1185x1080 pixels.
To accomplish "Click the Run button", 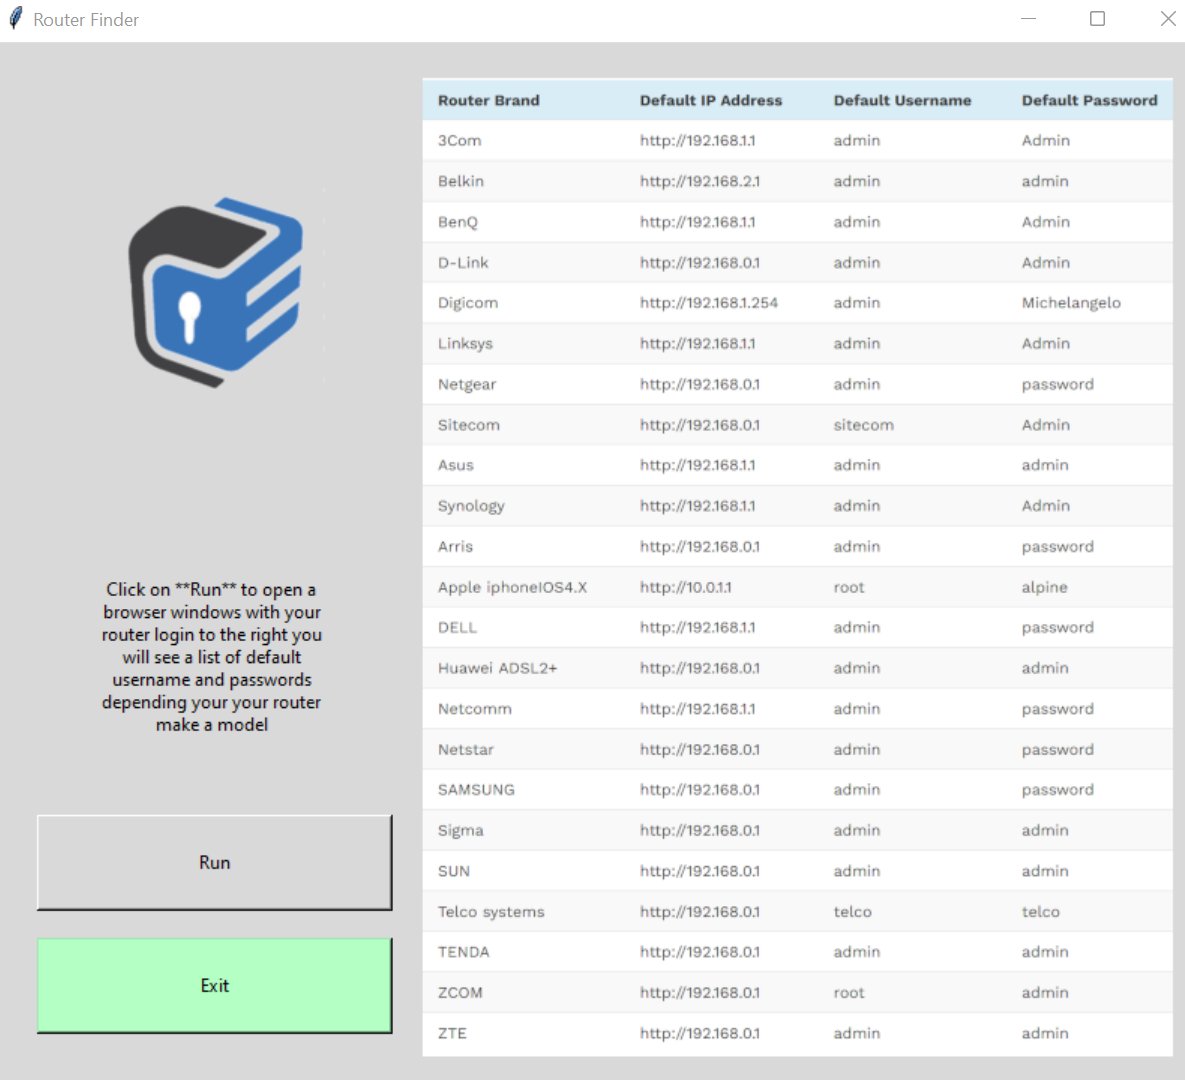I will [x=214, y=862].
